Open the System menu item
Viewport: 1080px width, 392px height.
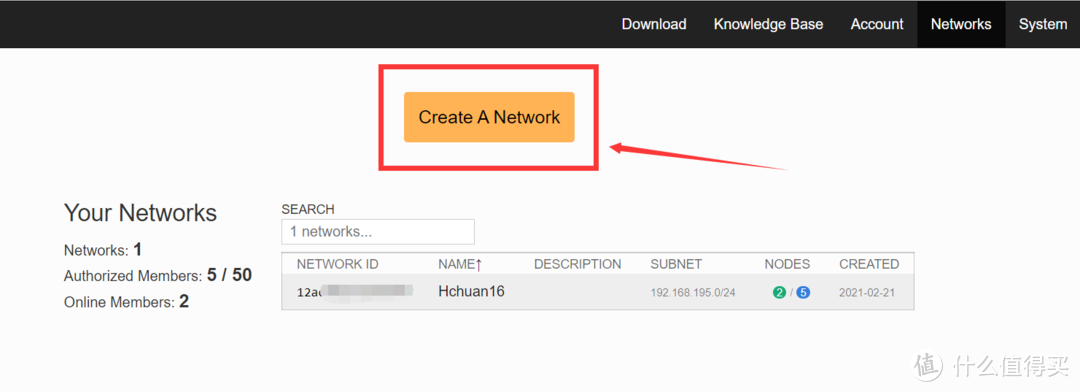pyautogui.click(x=1043, y=24)
